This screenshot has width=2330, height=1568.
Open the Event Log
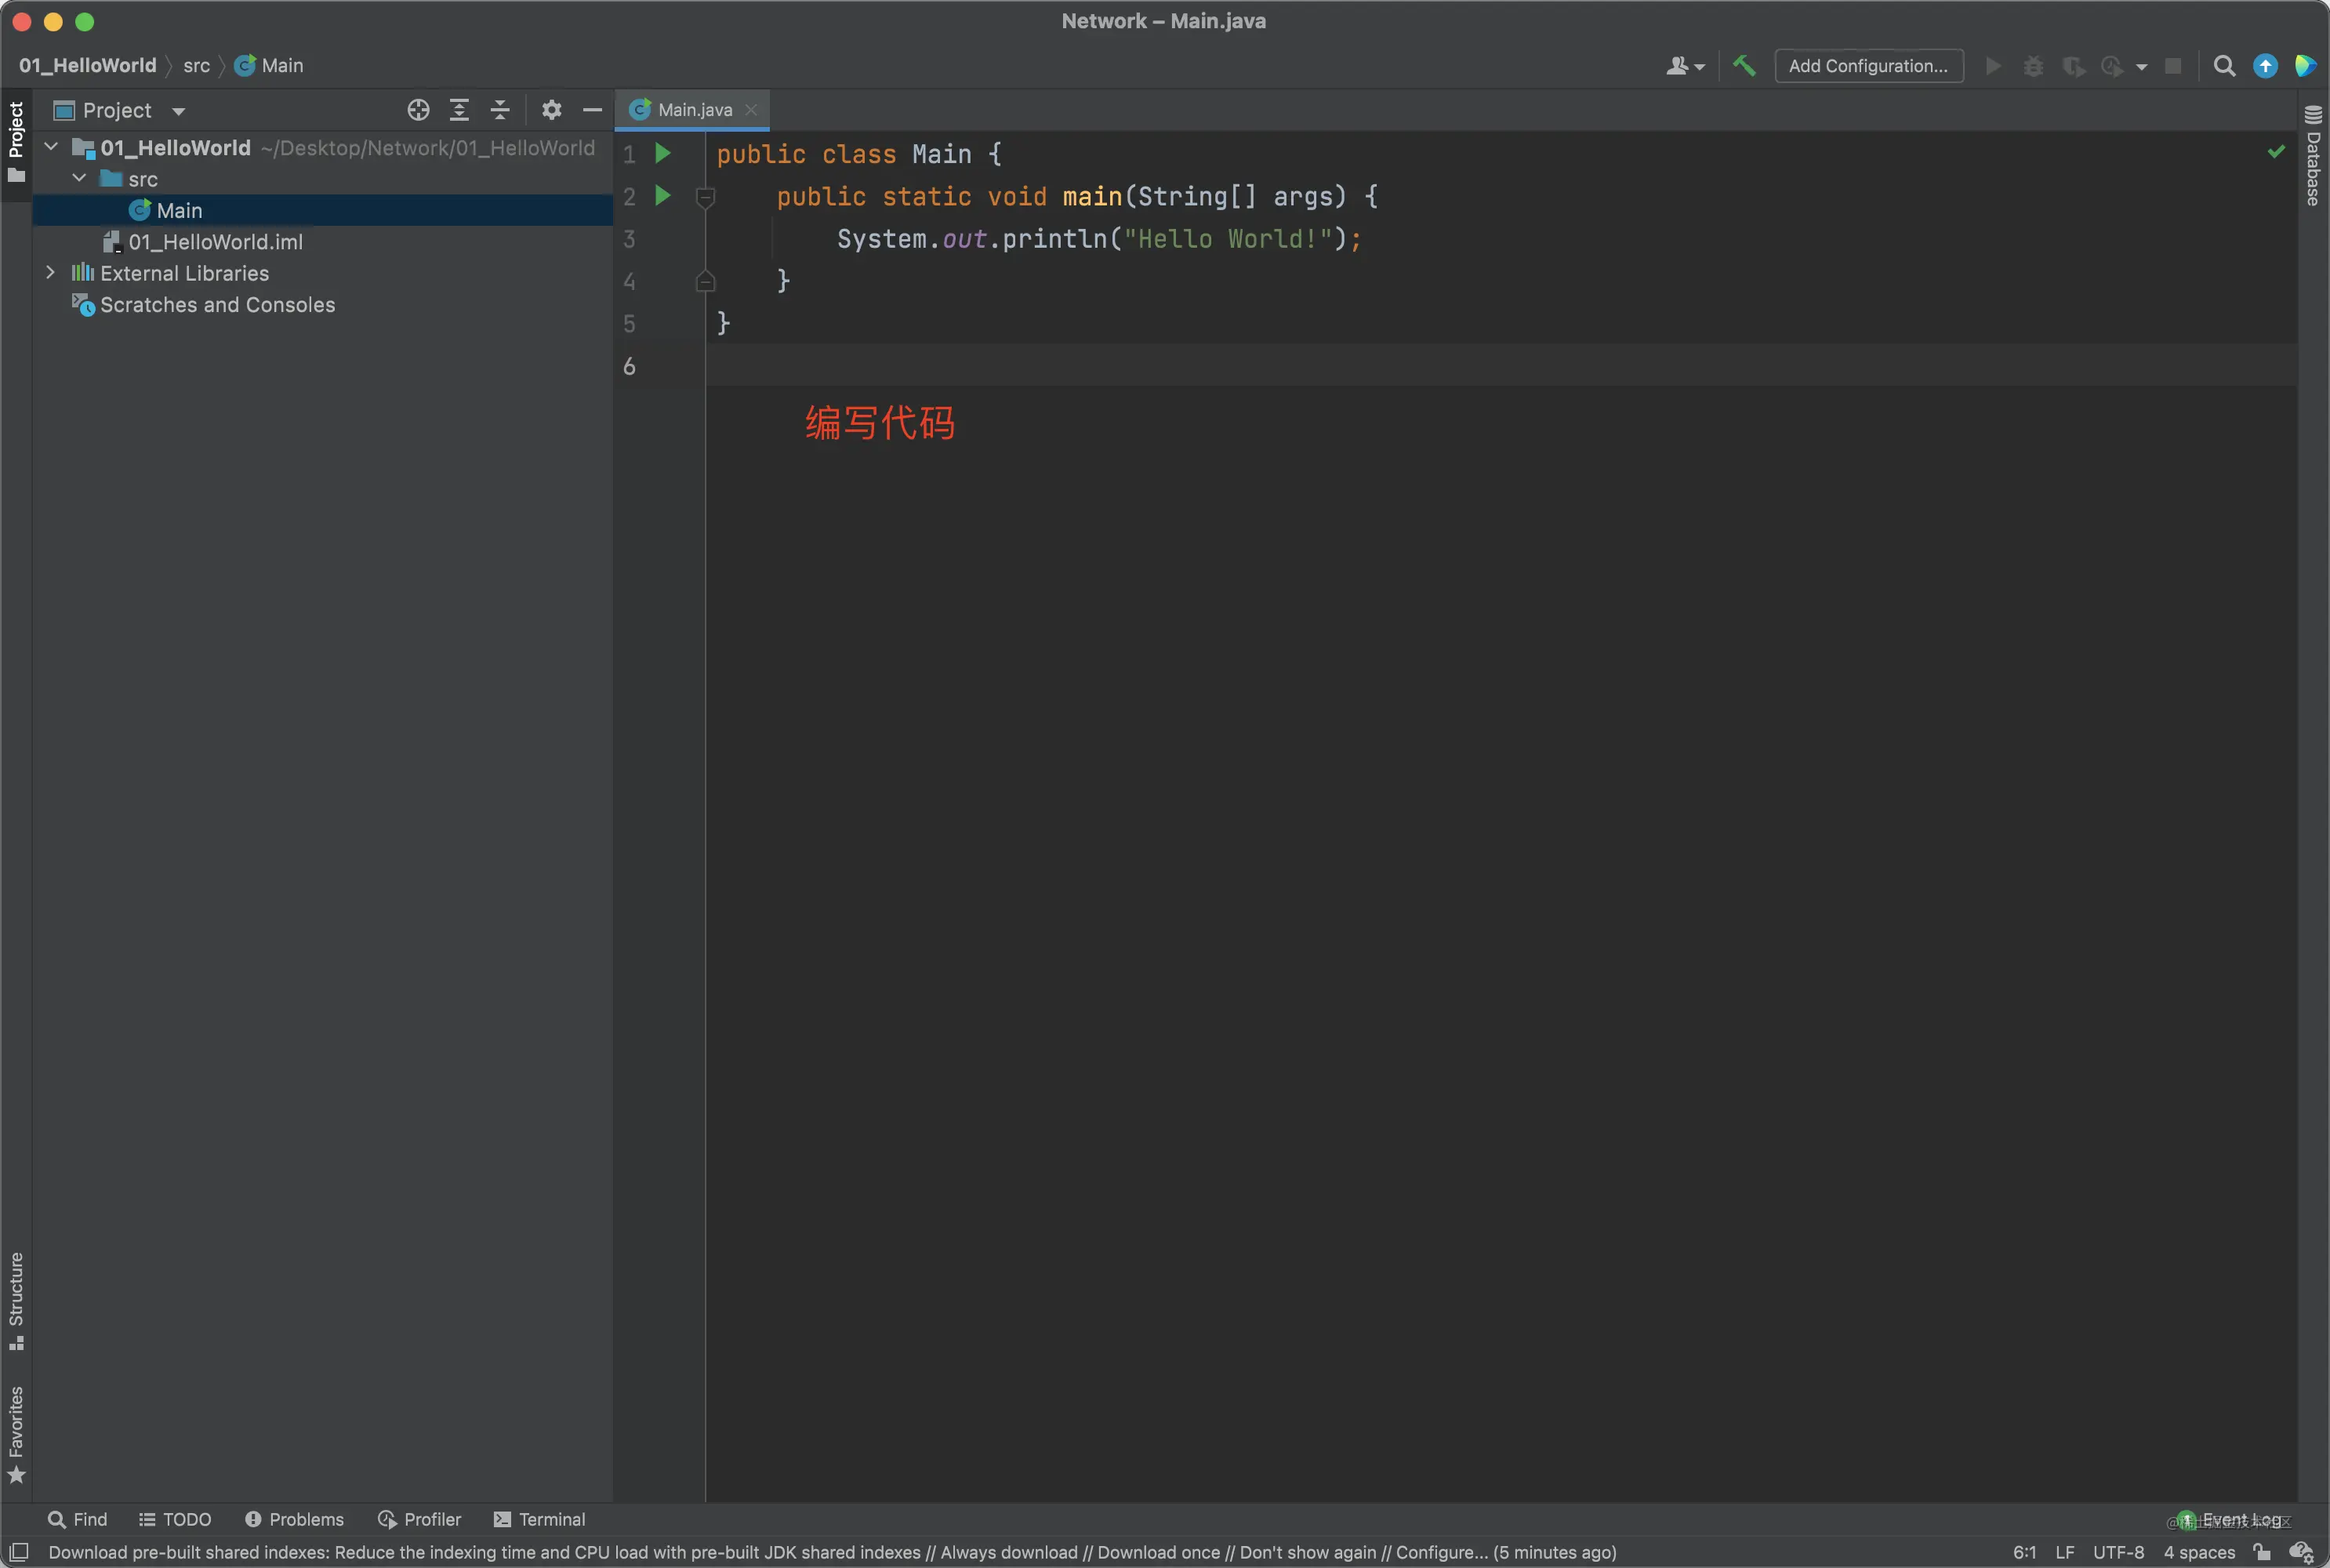tap(2230, 1519)
